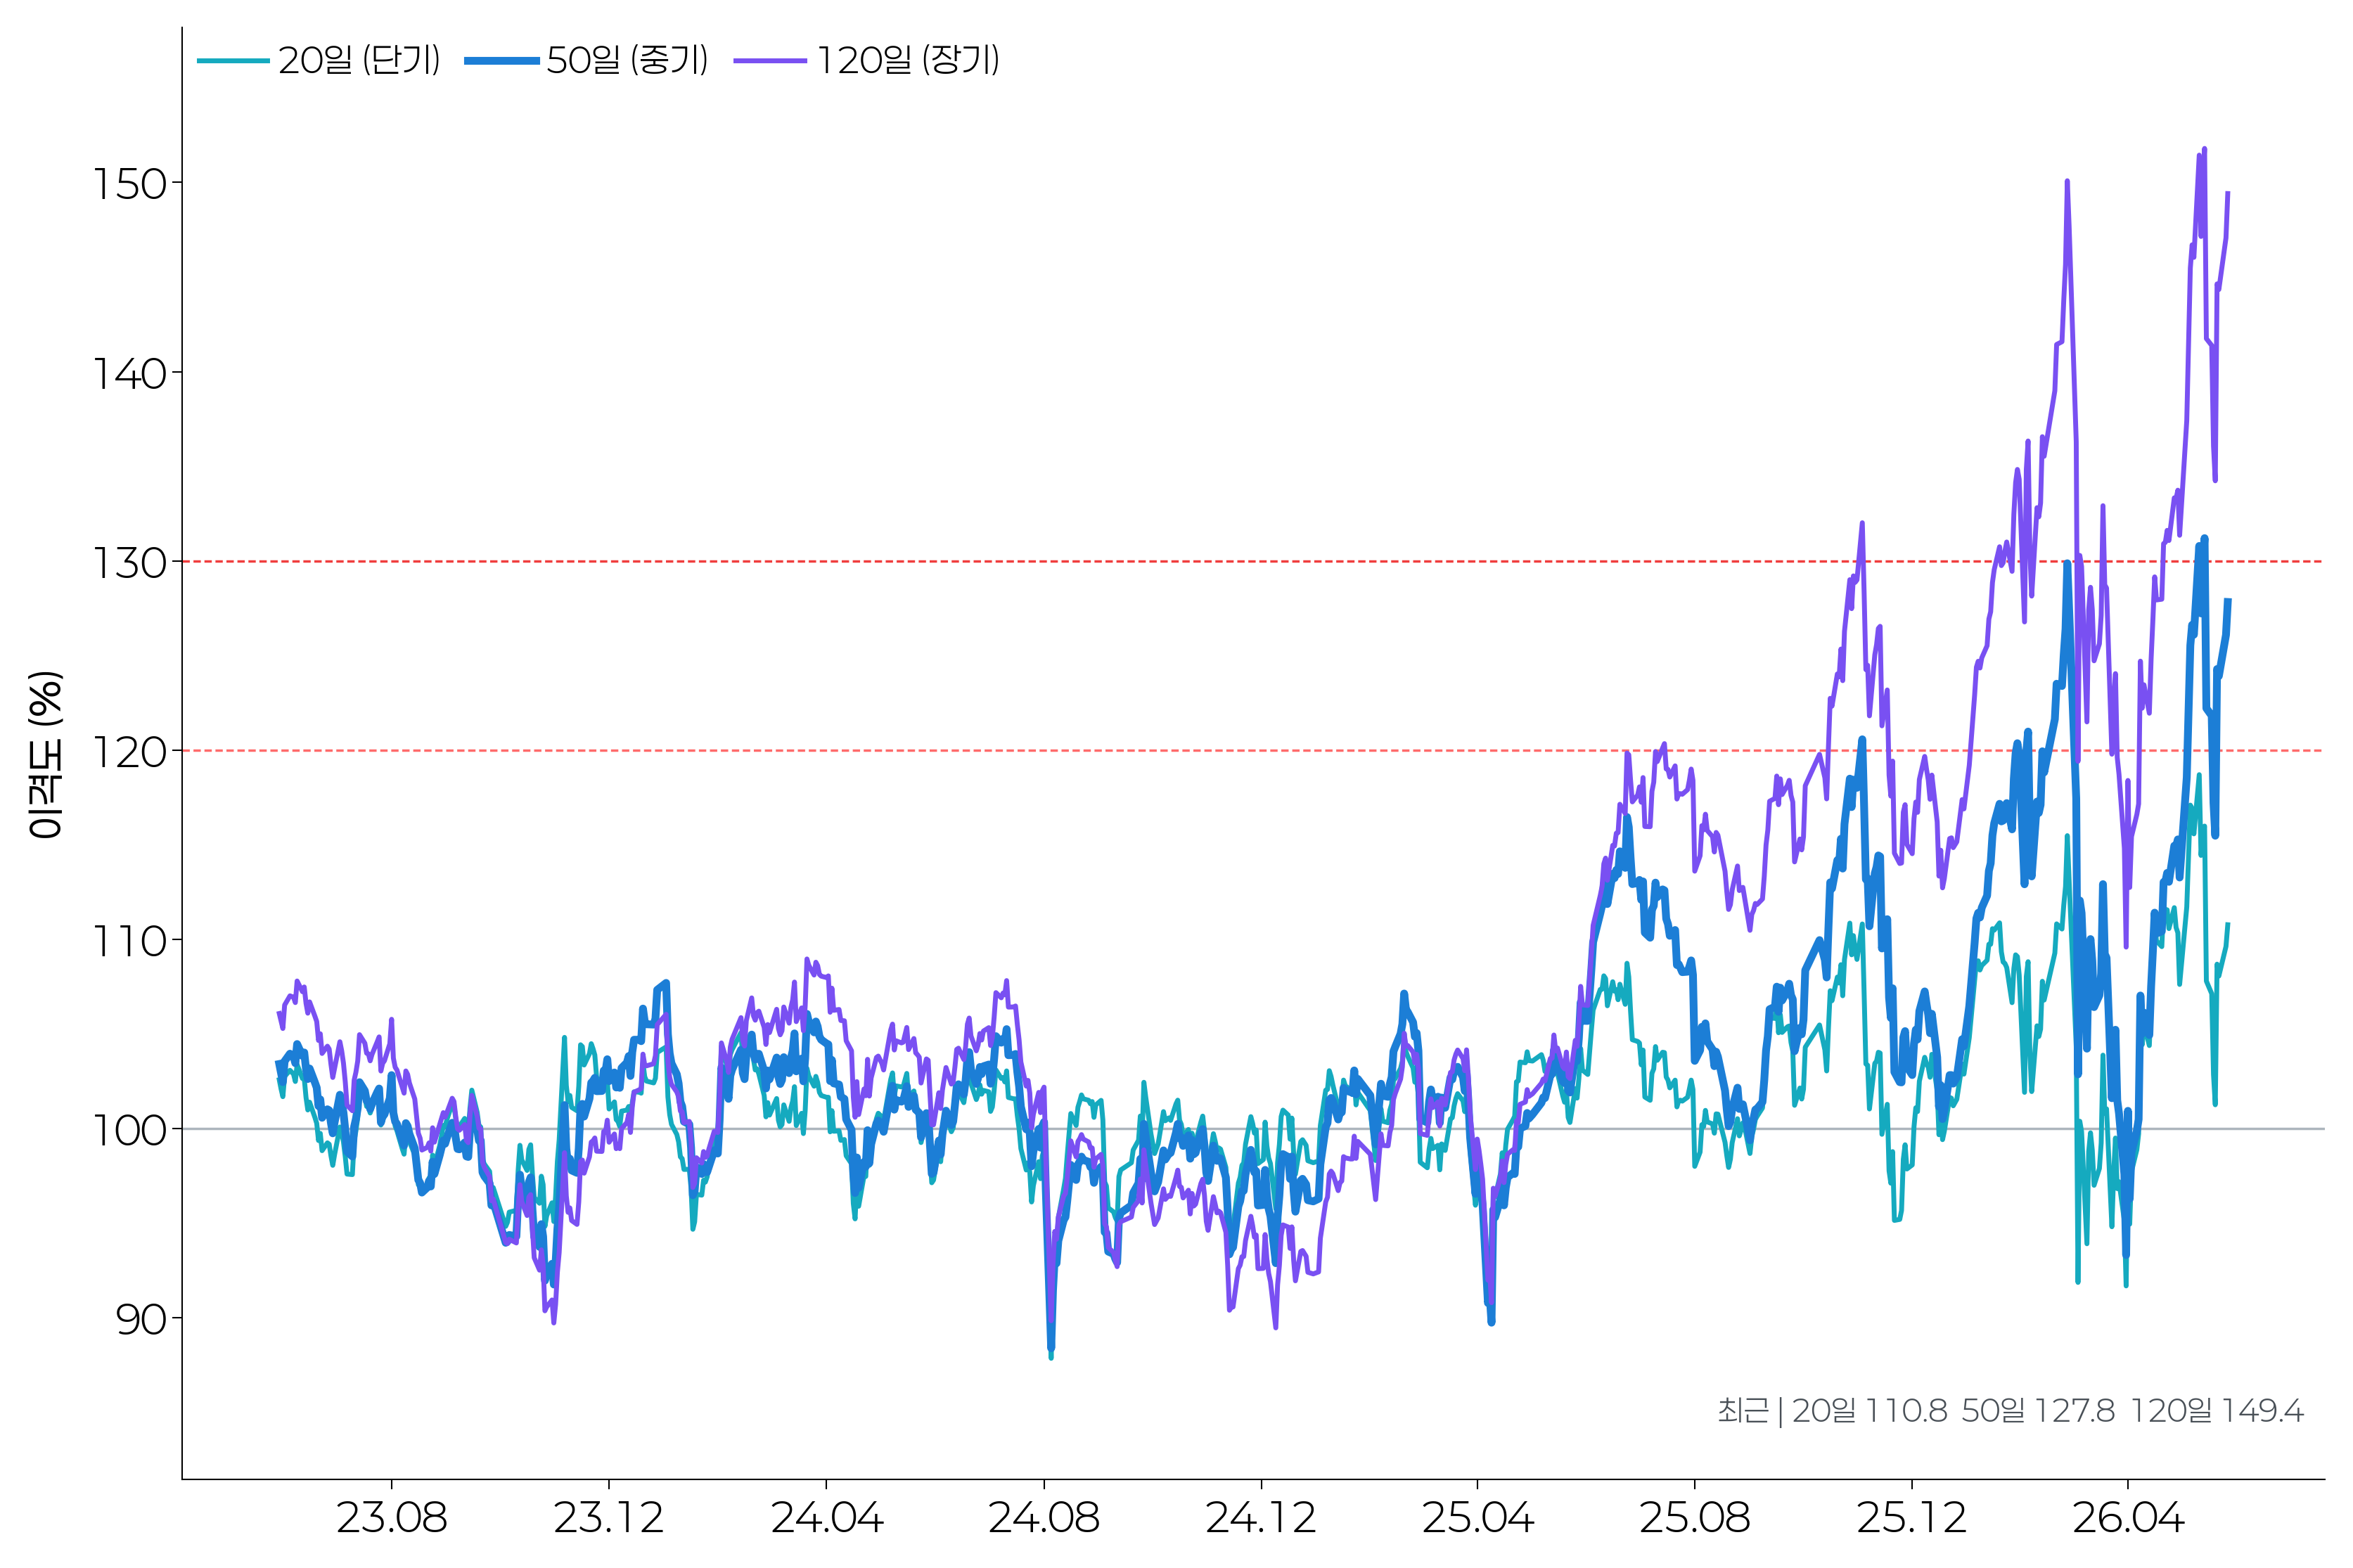Click the teal 20일 legend line swatch
The width and height of the screenshot is (2353, 1568).
(x=233, y=61)
